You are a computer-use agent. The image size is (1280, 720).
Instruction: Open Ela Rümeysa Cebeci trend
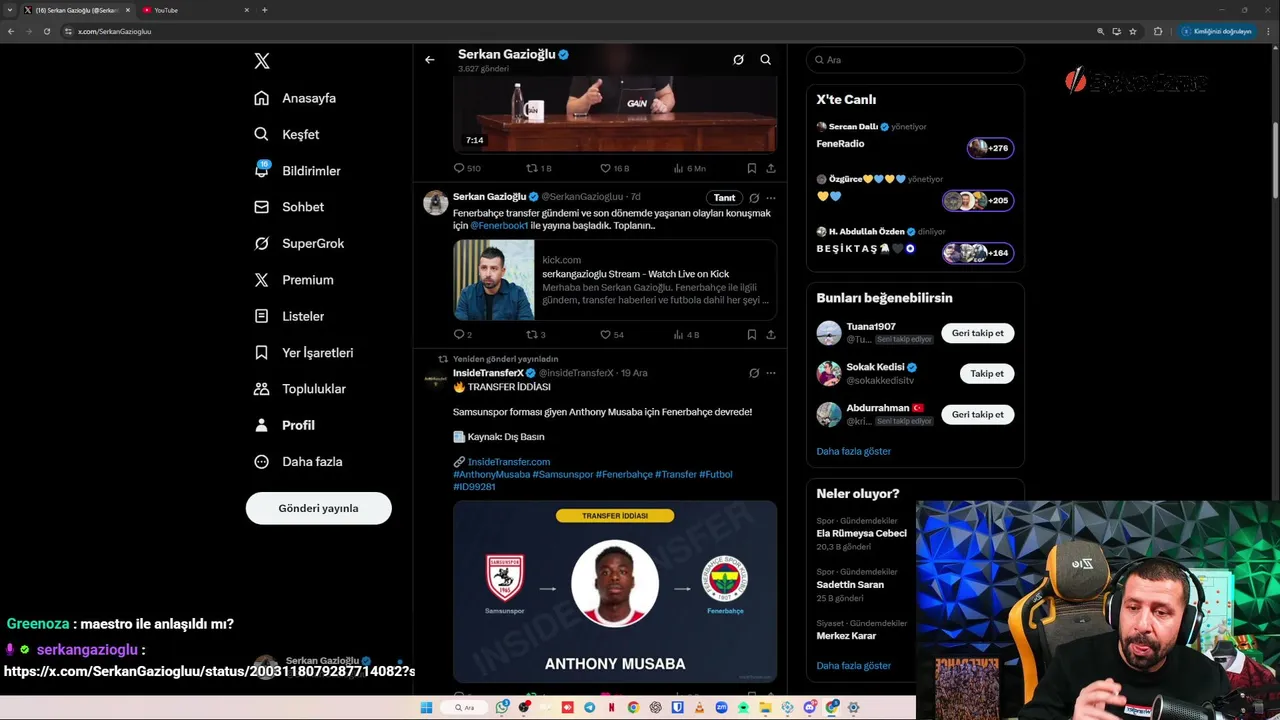click(861, 534)
